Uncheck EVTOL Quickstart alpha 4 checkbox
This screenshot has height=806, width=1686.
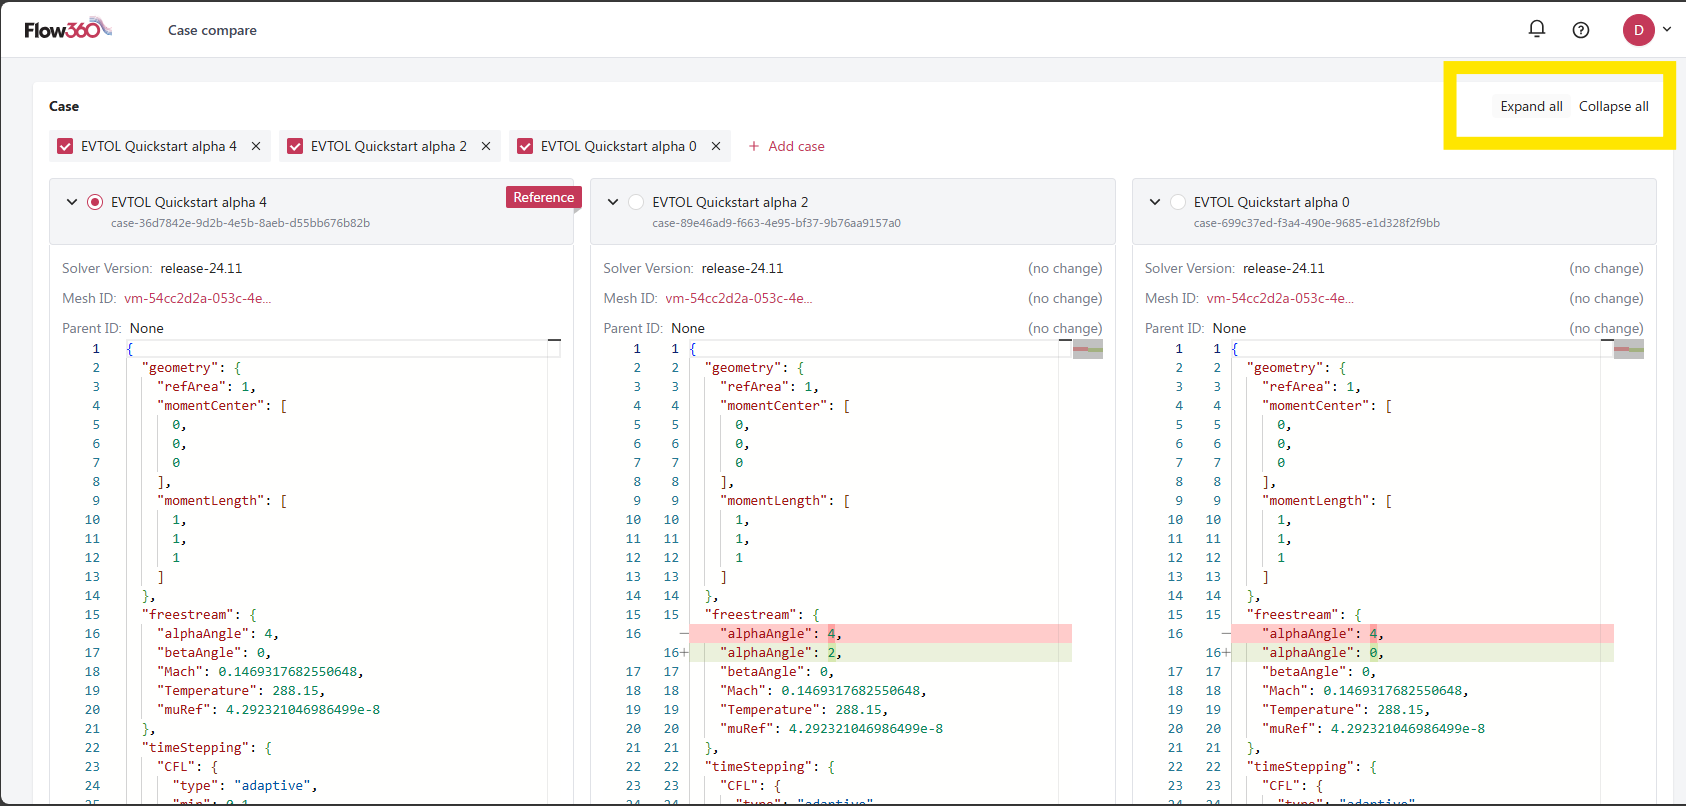pyautogui.click(x=65, y=146)
